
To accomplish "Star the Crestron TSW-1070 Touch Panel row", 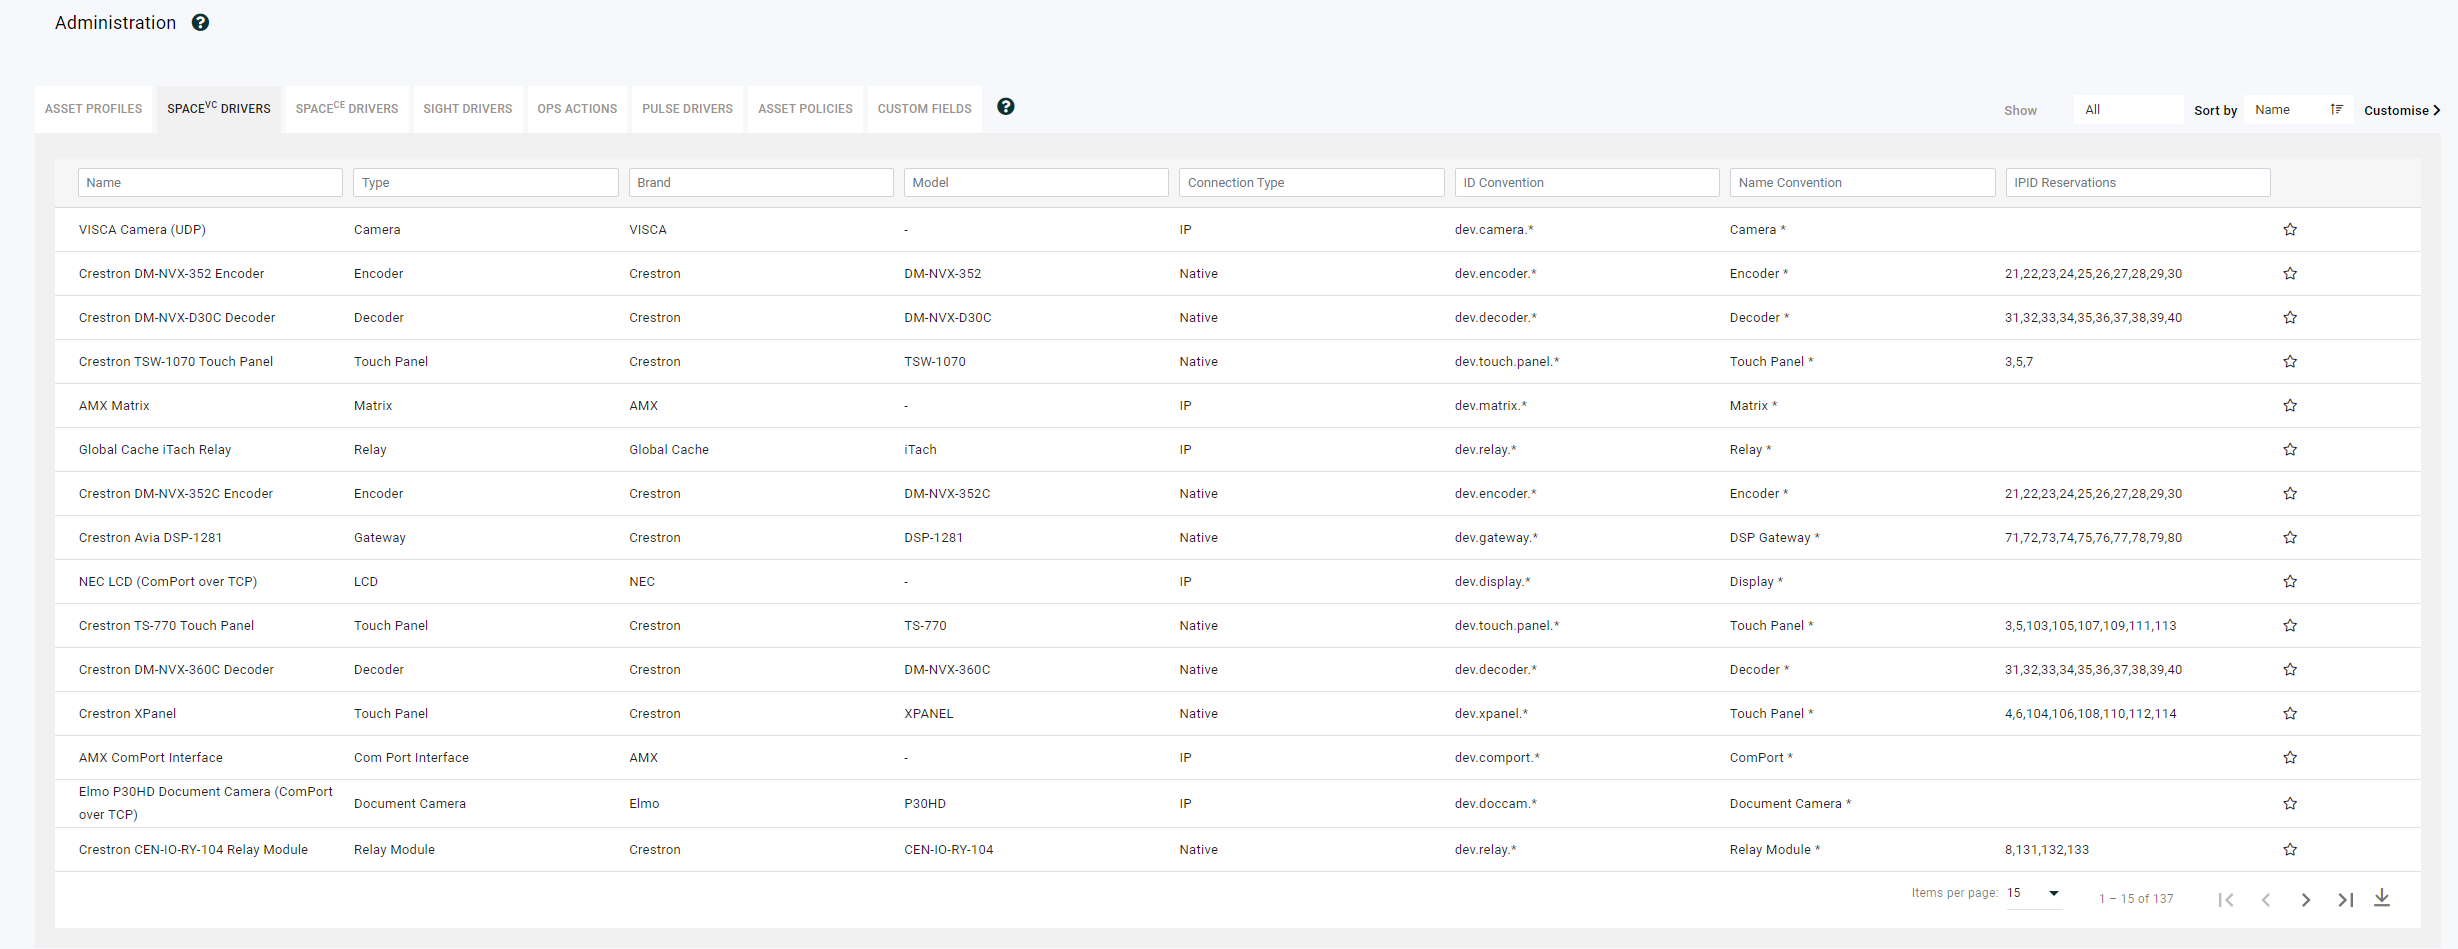I will (x=2290, y=361).
